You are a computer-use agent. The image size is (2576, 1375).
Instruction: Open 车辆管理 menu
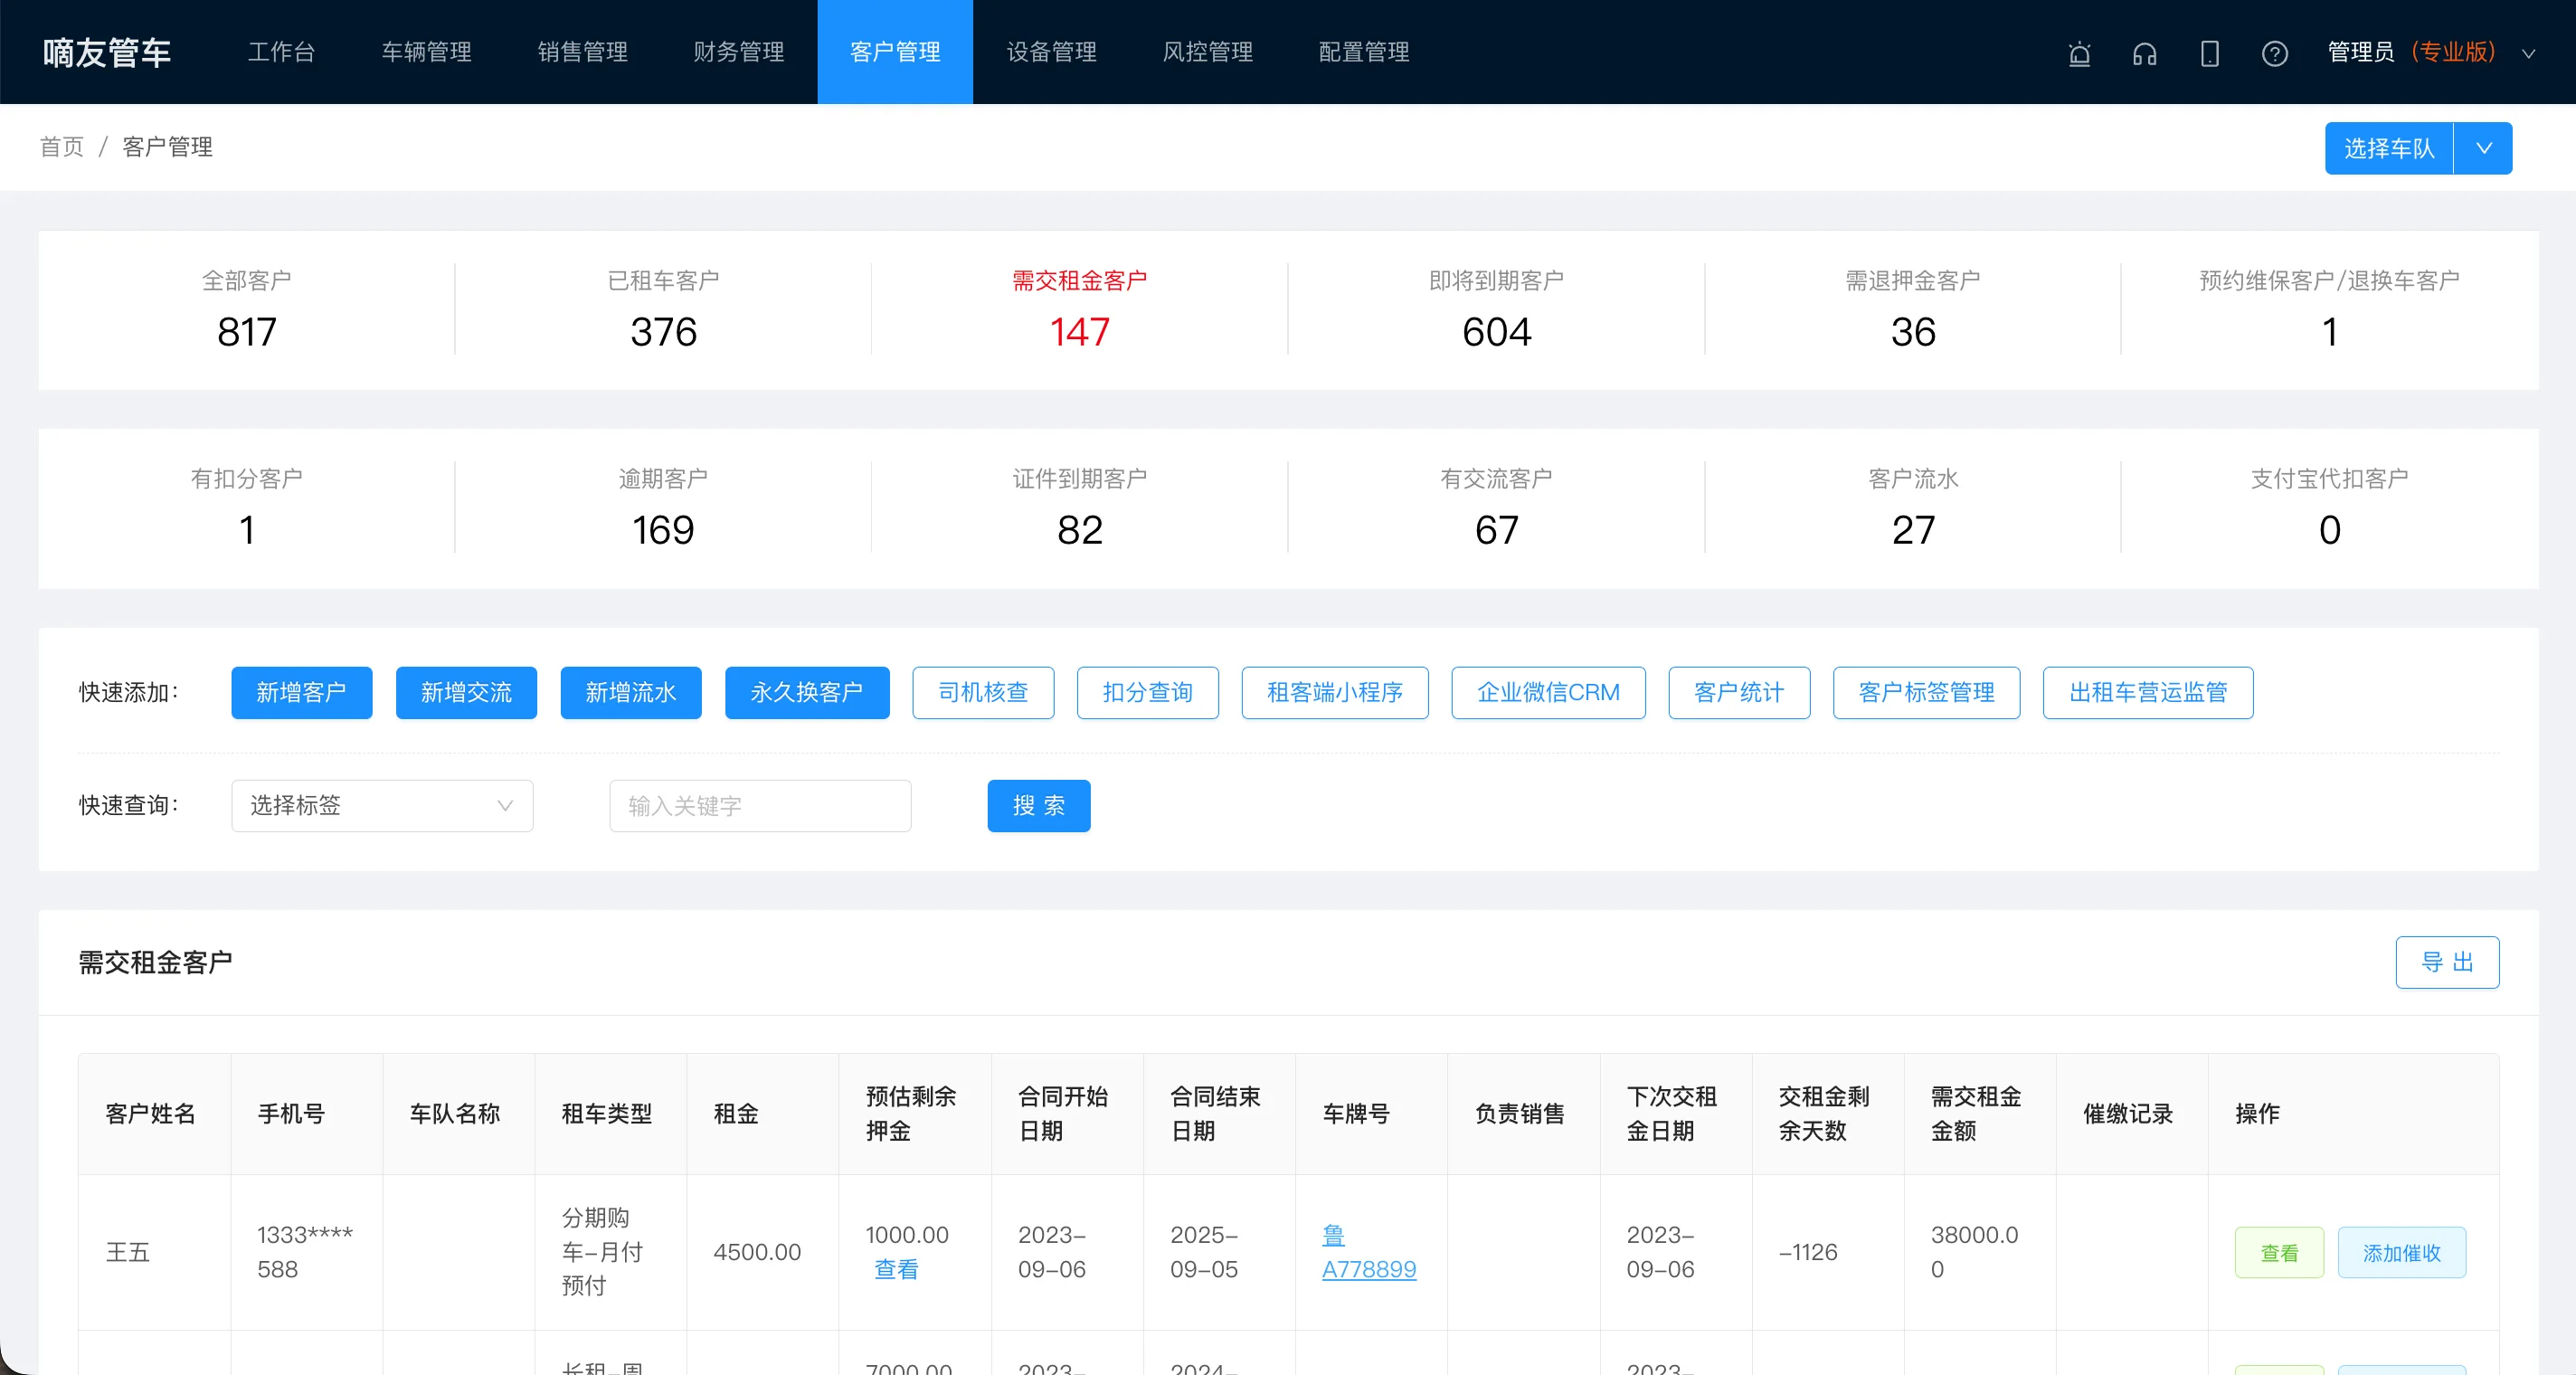click(427, 52)
